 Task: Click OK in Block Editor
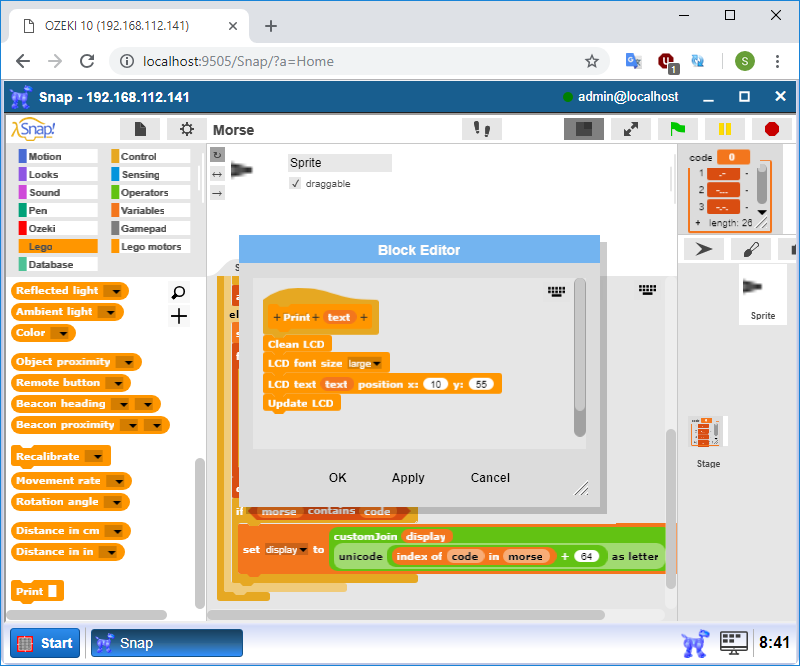[x=337, y=478]
